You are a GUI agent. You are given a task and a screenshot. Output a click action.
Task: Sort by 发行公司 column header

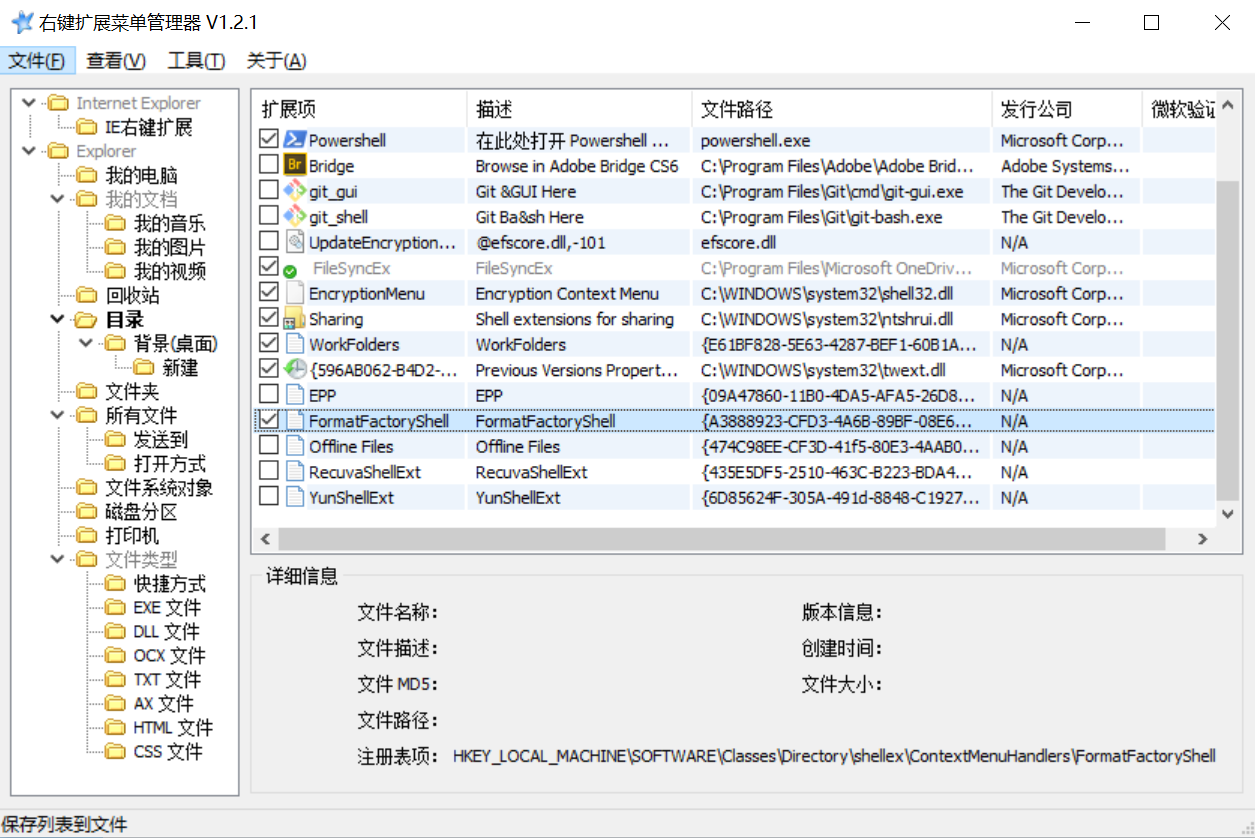(x=1066, y=109)
